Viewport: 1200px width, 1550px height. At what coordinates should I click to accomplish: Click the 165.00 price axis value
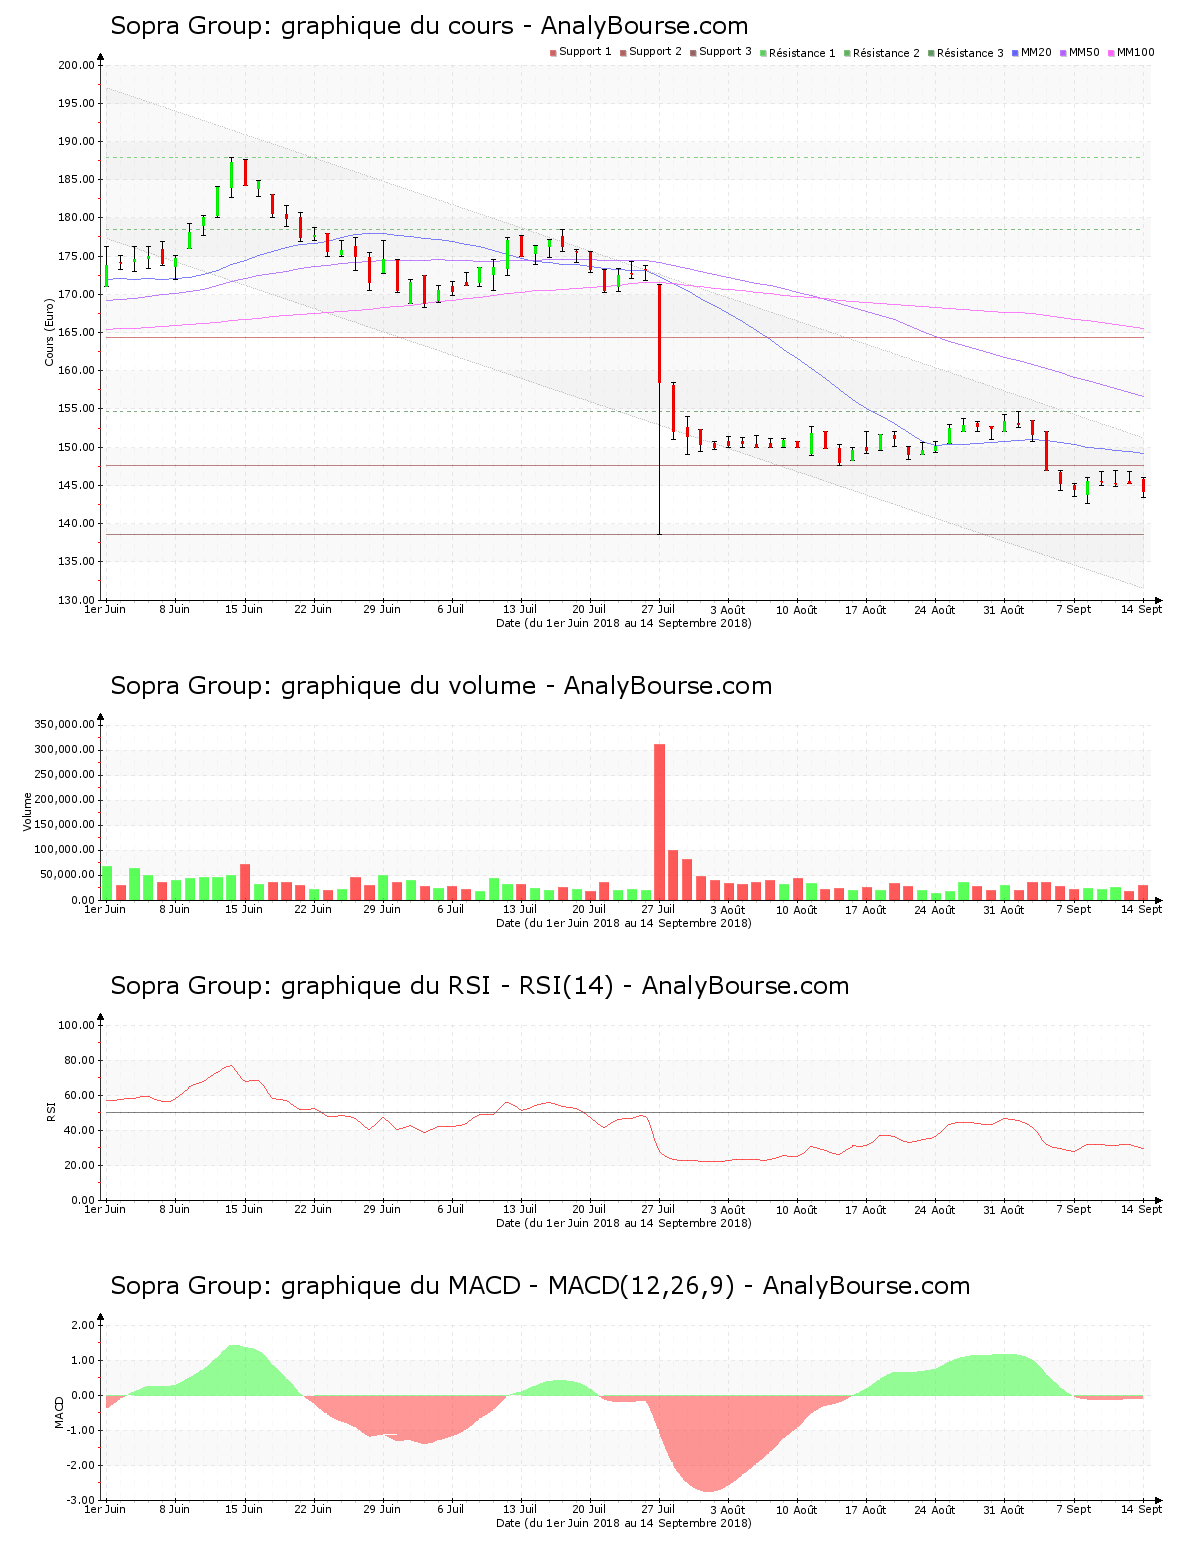coord(76,332)
